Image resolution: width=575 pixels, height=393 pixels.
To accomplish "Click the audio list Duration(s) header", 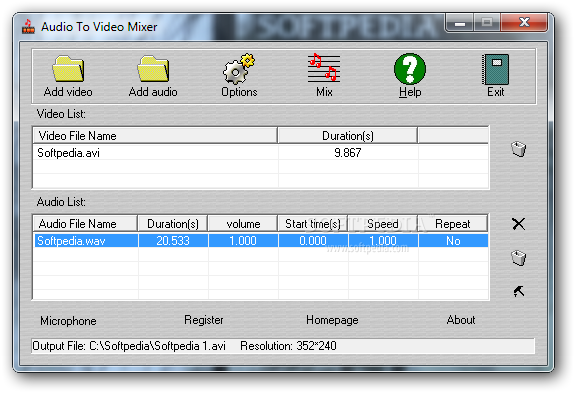I will 173,224.
